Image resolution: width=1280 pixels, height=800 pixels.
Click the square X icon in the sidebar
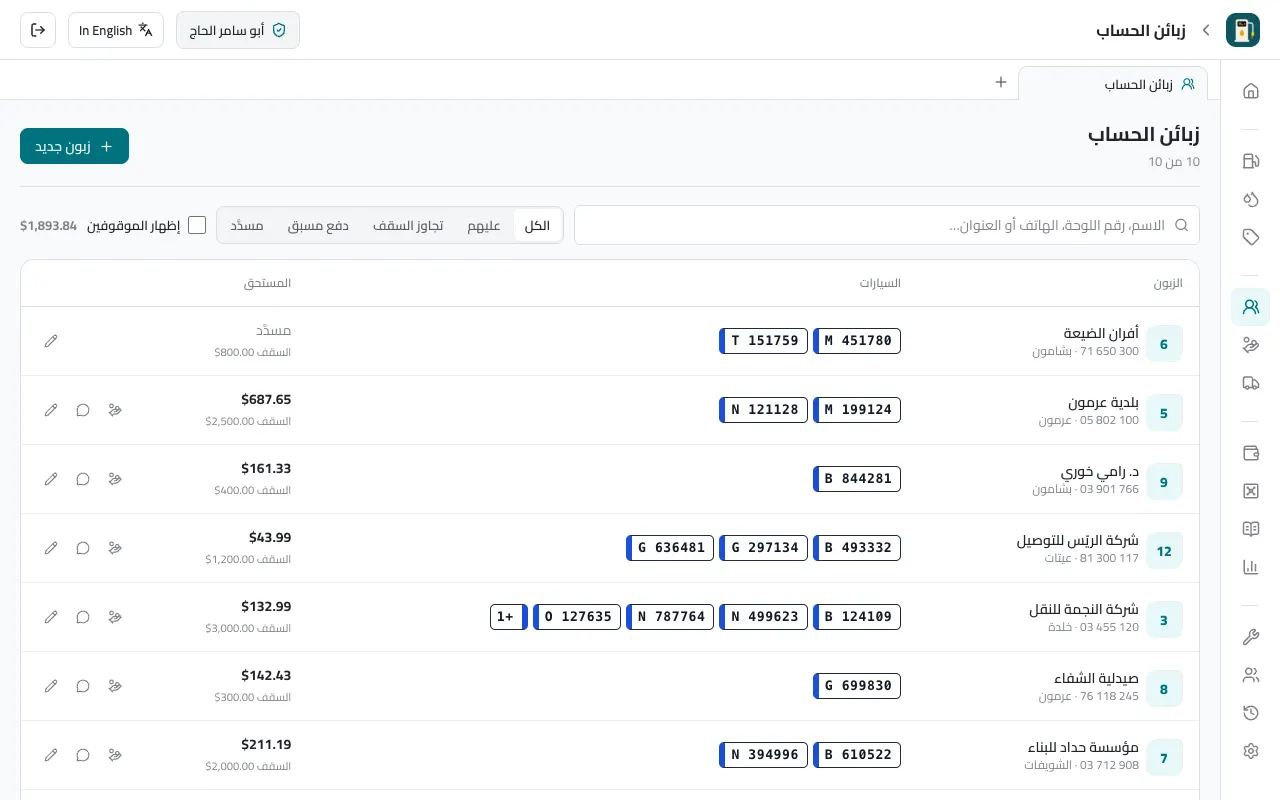(x=1250, y=491)
